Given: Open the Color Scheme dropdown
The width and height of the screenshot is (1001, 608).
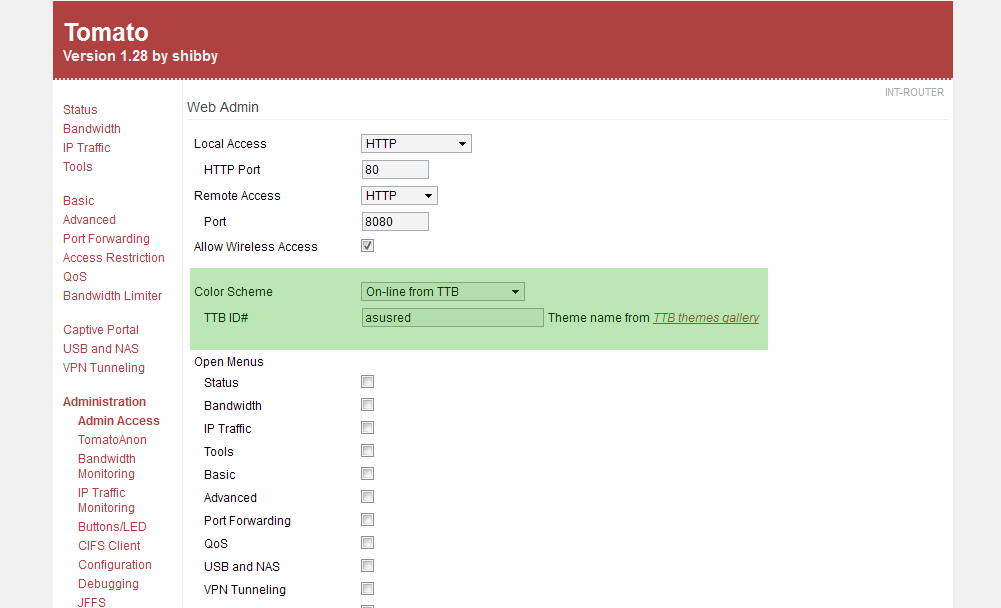Looking at the screenshot, I should (443, 292).
